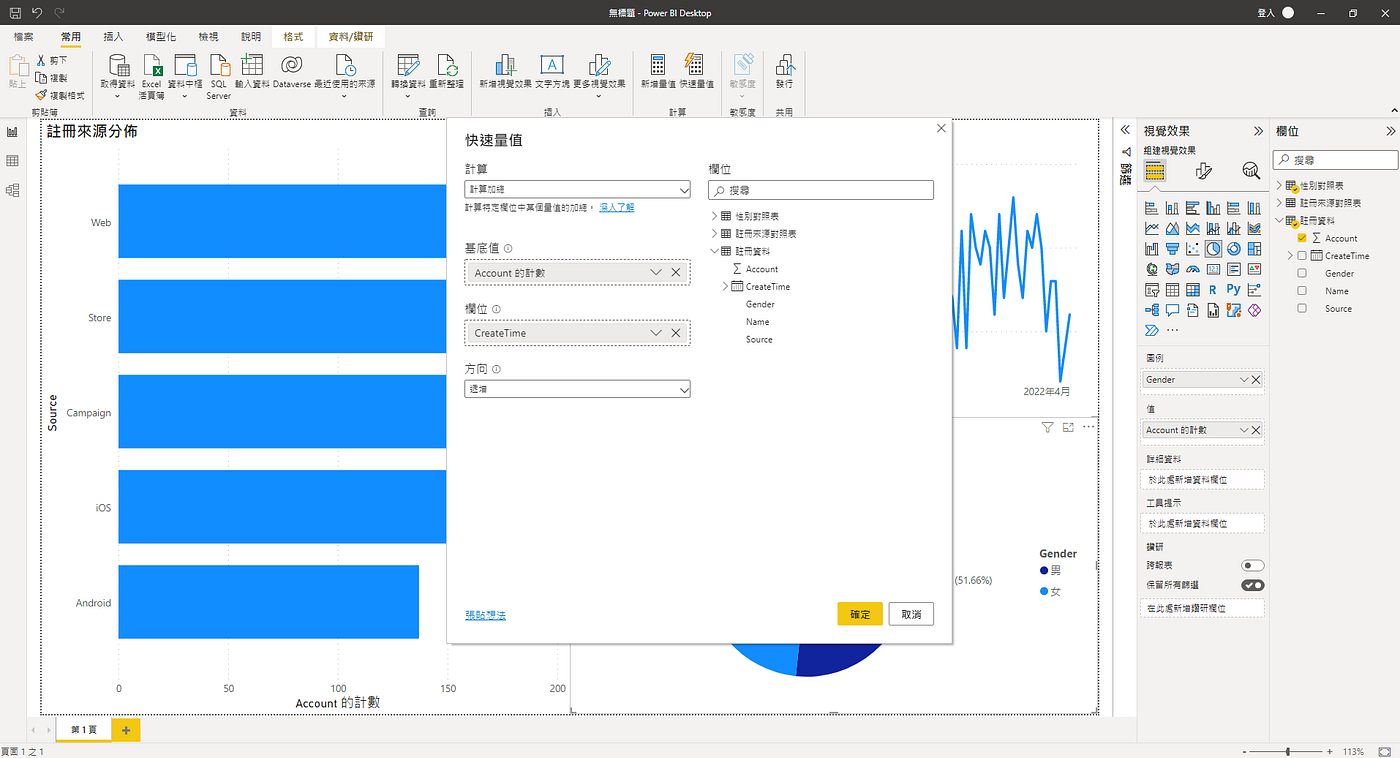1400x758 pixels.
Task: Switch to Report view in left sidebar
Action: tap(13, 132)
